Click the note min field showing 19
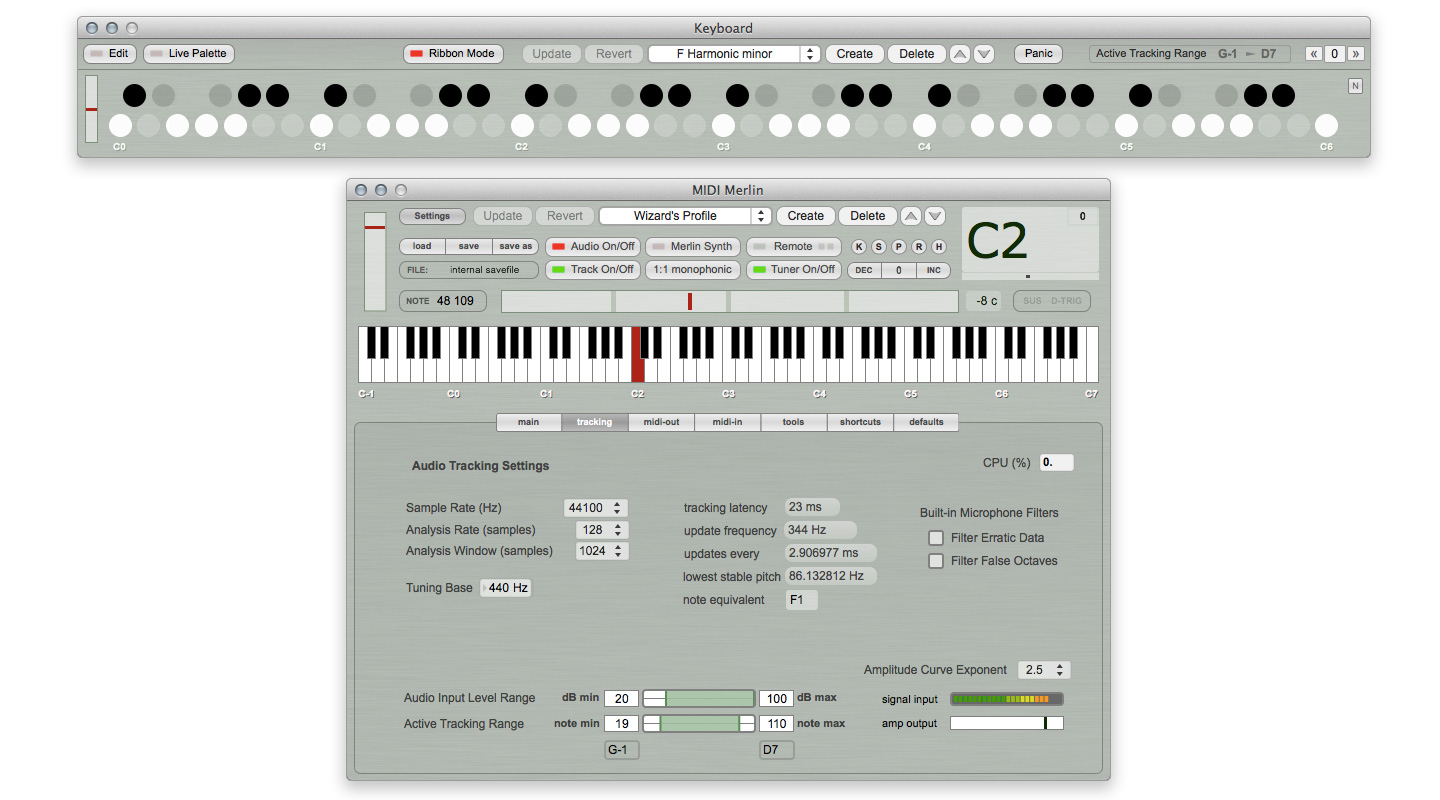This screenshot has width=1440, height=800. (621, 723)
